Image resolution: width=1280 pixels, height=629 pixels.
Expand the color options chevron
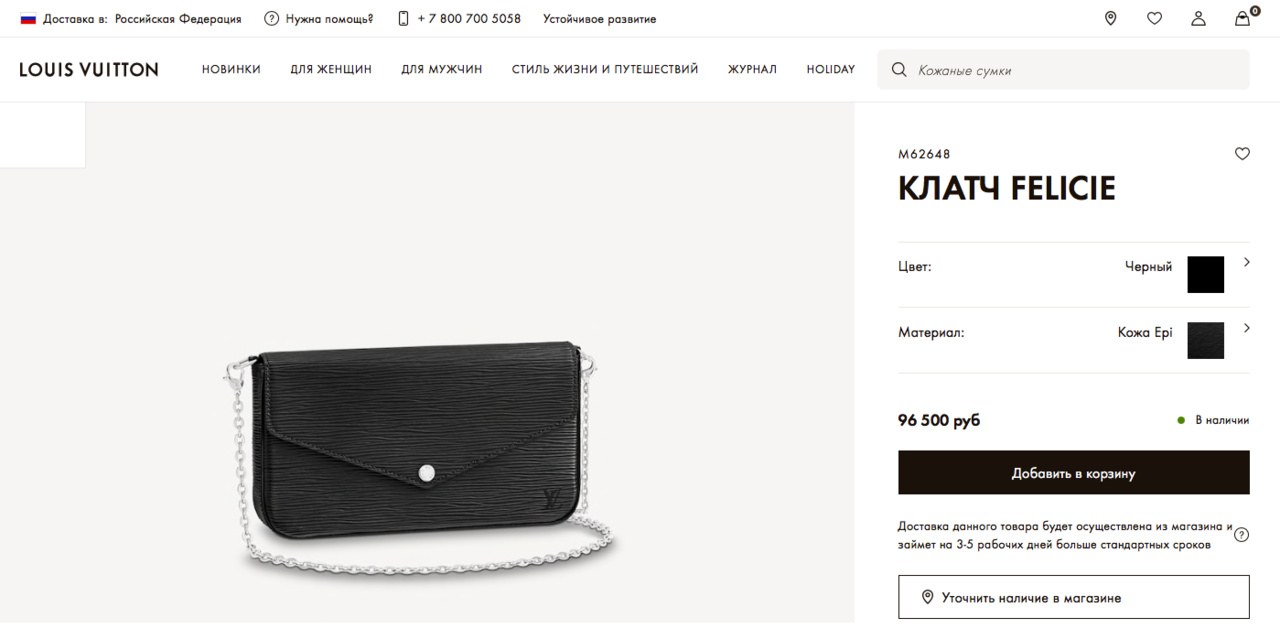[1247, 262]
